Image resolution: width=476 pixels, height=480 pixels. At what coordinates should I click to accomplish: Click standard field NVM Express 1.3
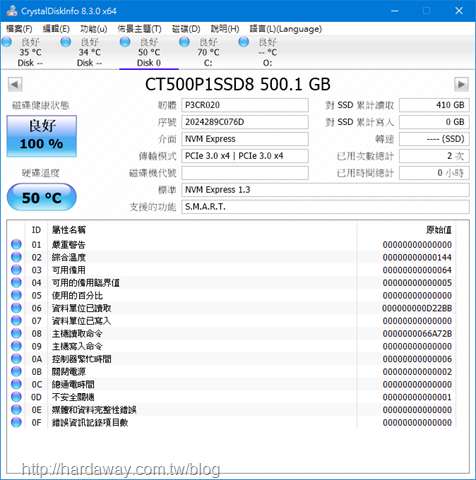[x=325, y=190]
